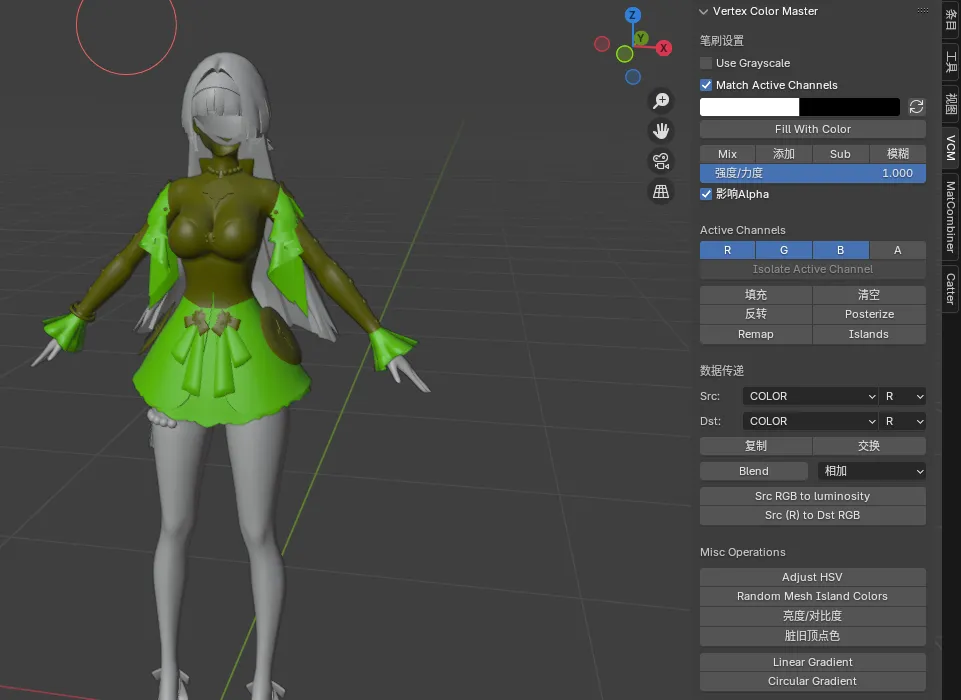Click the Remap button
Viewport: 961px width, 700px height.
pos(756,334)
